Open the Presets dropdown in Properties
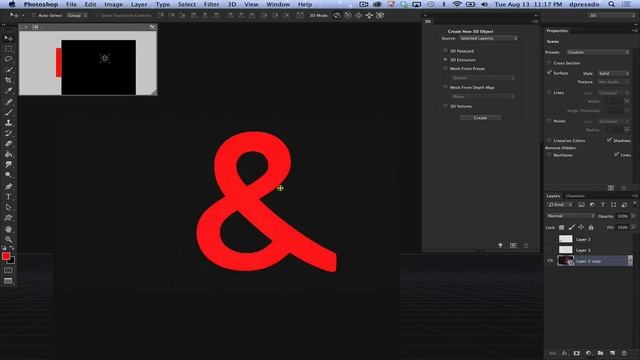Screen dimensions: 640x360 point(598,52)
